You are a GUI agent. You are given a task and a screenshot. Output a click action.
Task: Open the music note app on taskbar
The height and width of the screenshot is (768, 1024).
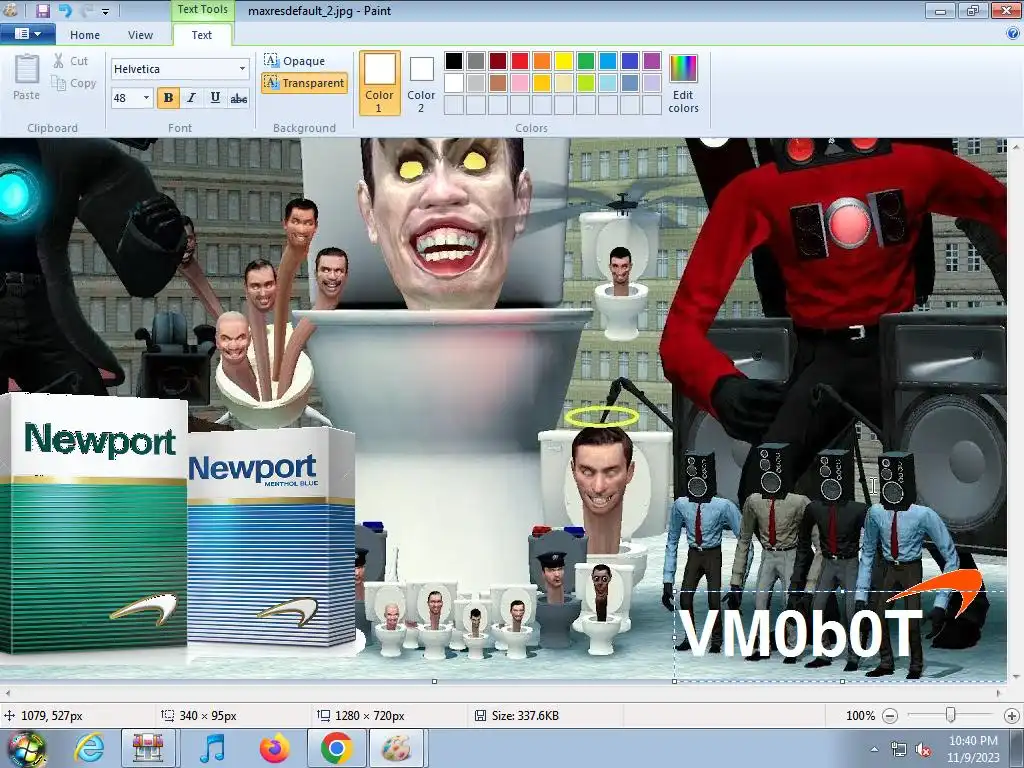coord(212,748)
